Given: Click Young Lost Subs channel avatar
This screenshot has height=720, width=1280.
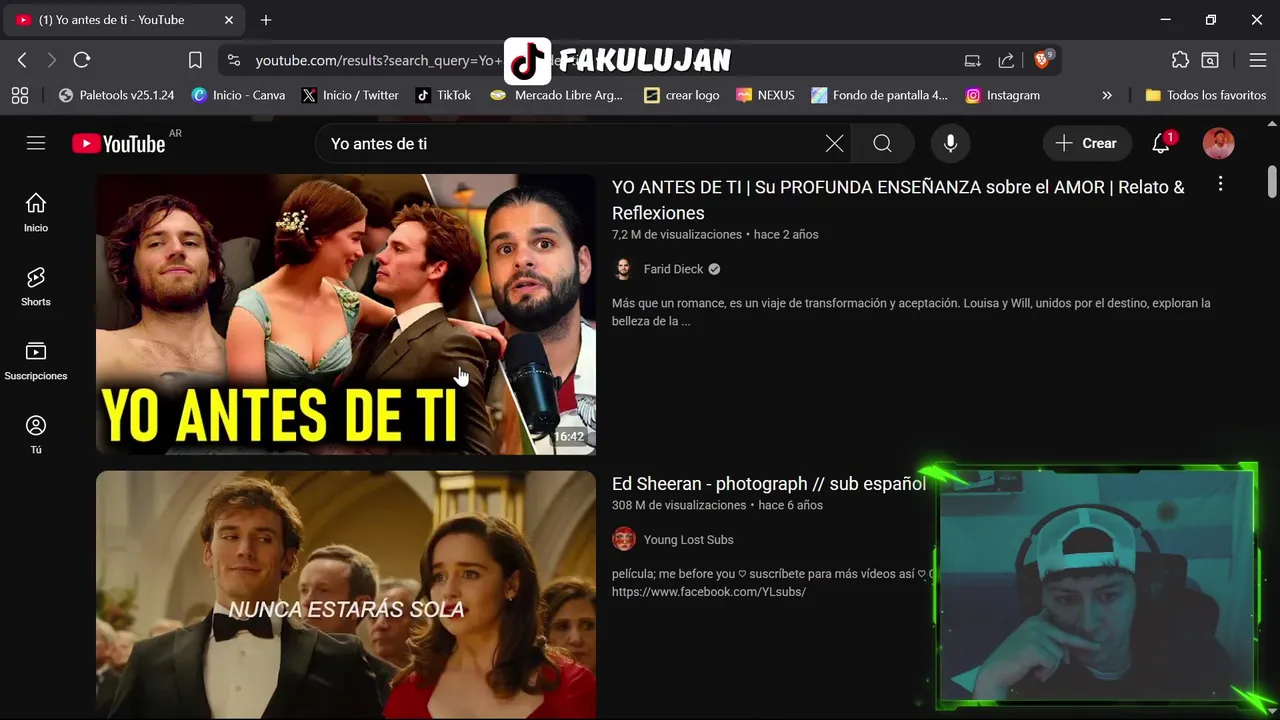Looking at the screenshot, I should pos(624,539).
